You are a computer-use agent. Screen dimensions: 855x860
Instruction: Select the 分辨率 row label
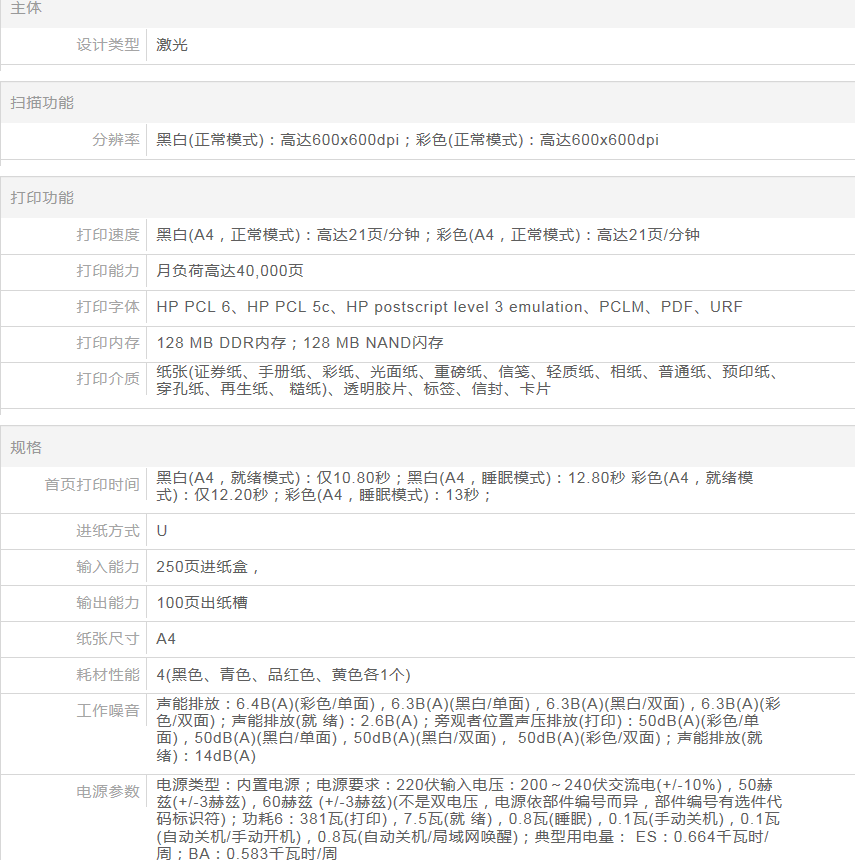click(116, 140)
